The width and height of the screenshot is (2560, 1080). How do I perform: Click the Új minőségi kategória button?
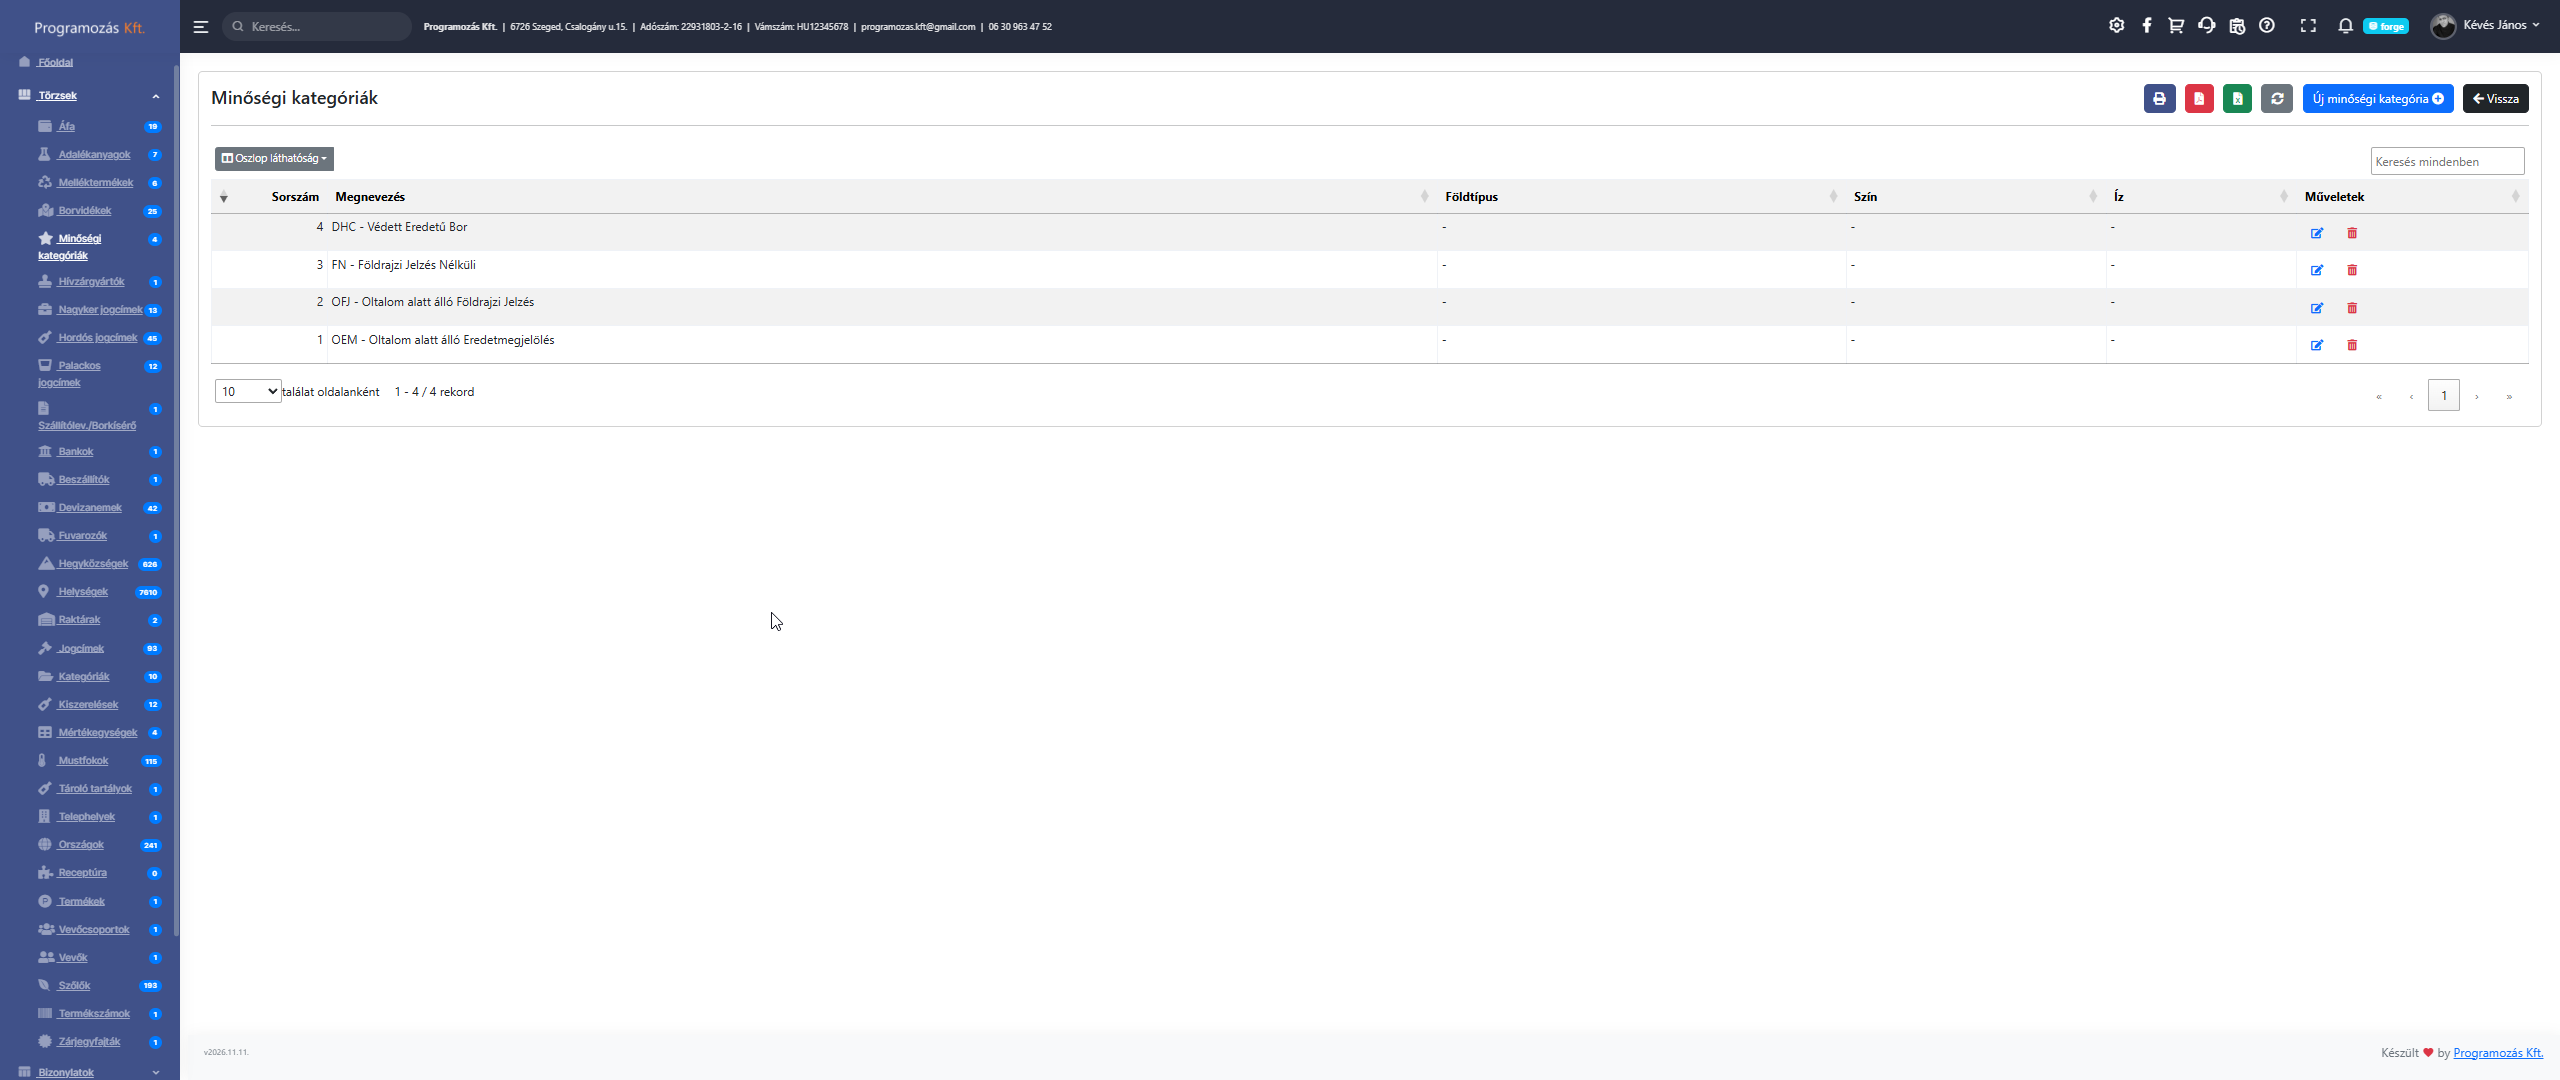[x=2377, y=99]
